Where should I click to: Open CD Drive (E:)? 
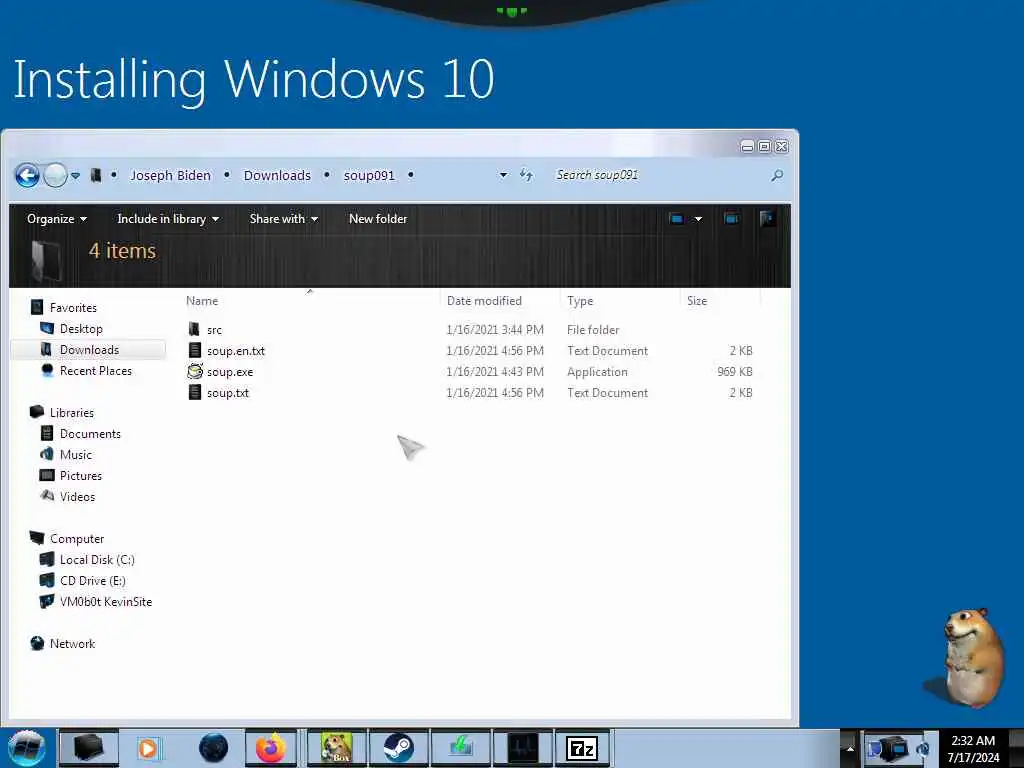pos(93,581)
